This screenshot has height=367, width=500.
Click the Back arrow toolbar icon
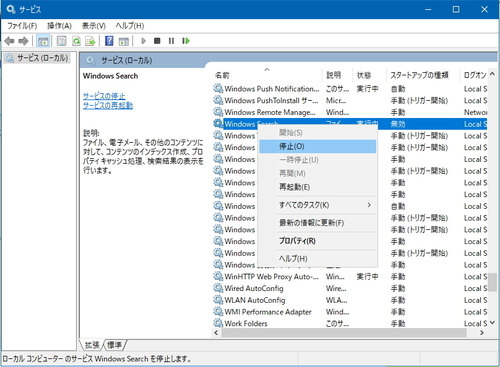[x=9, y=41]
